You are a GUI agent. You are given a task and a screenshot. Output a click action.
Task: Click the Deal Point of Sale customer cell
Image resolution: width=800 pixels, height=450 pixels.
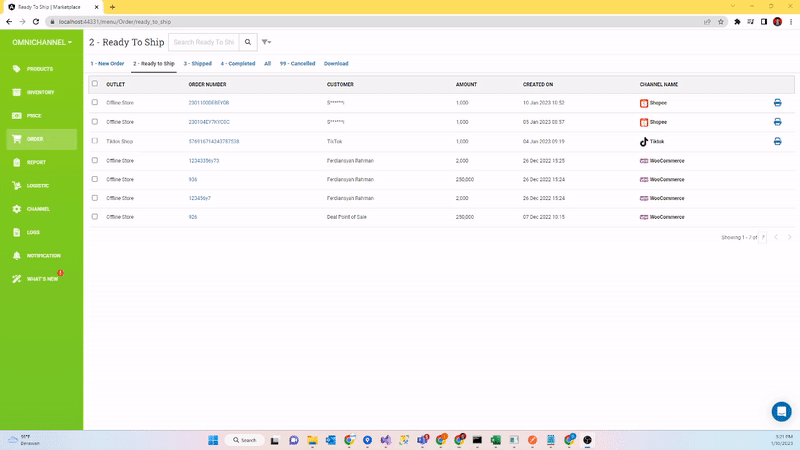pyautogui.click(x=347, y=217)
